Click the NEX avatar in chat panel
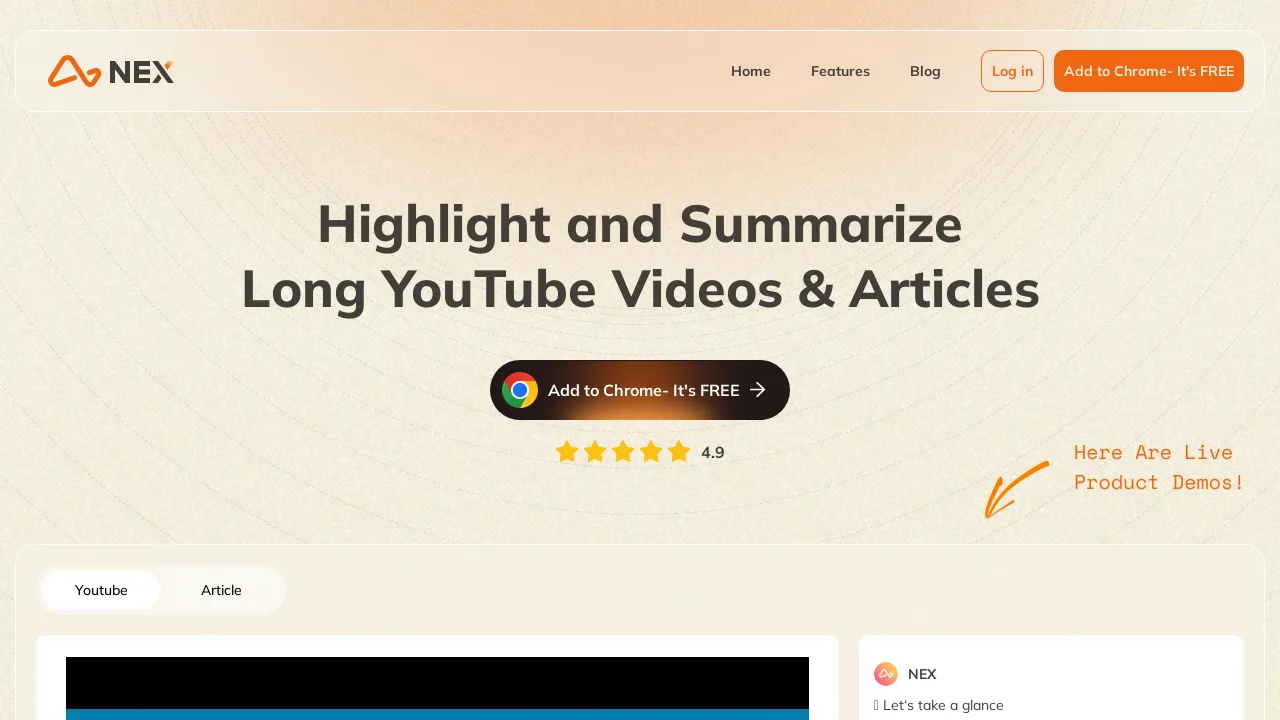The image size is (1280, 720). click(886, 674)
